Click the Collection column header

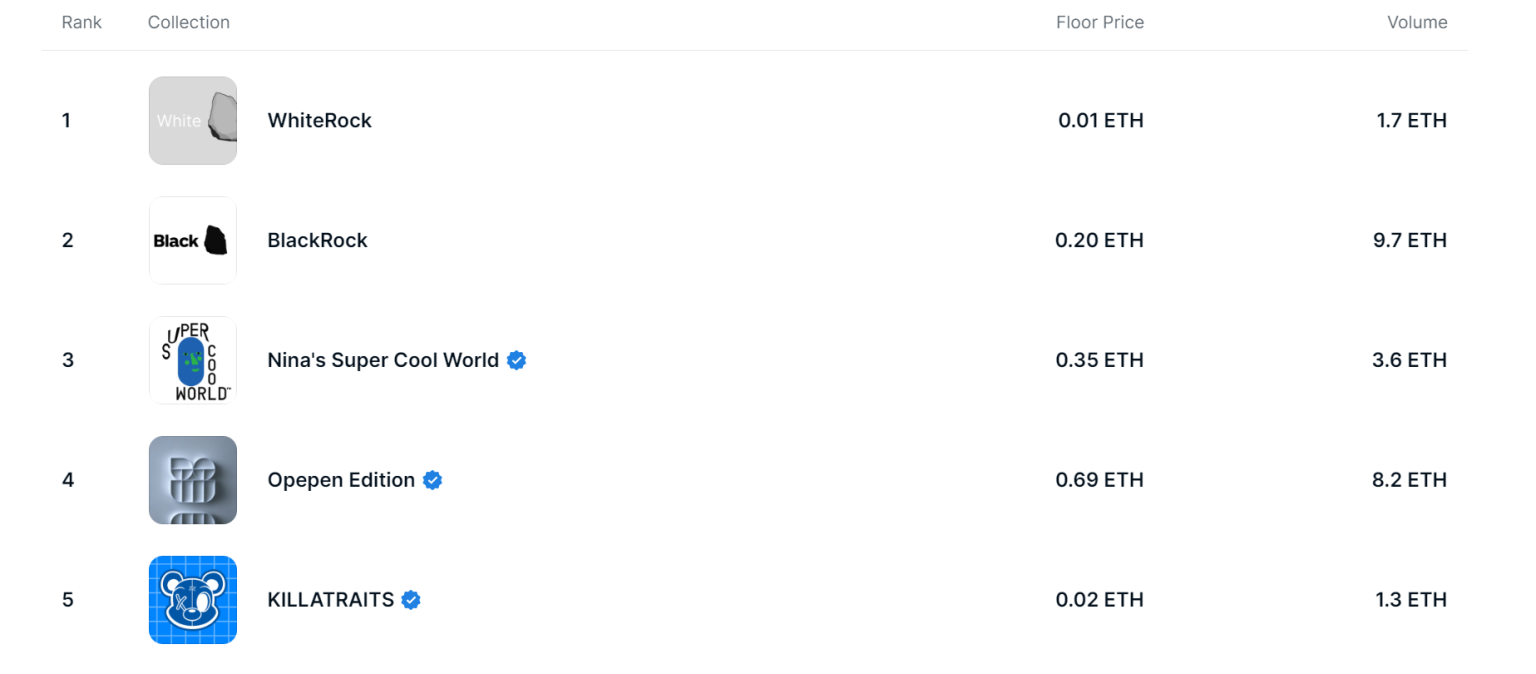coord(188,22)
